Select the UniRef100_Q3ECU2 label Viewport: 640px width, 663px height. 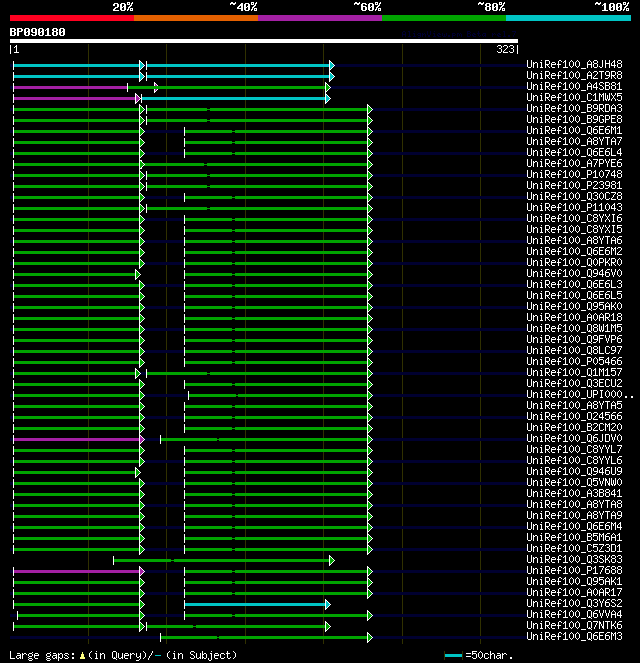coord(574,383)
